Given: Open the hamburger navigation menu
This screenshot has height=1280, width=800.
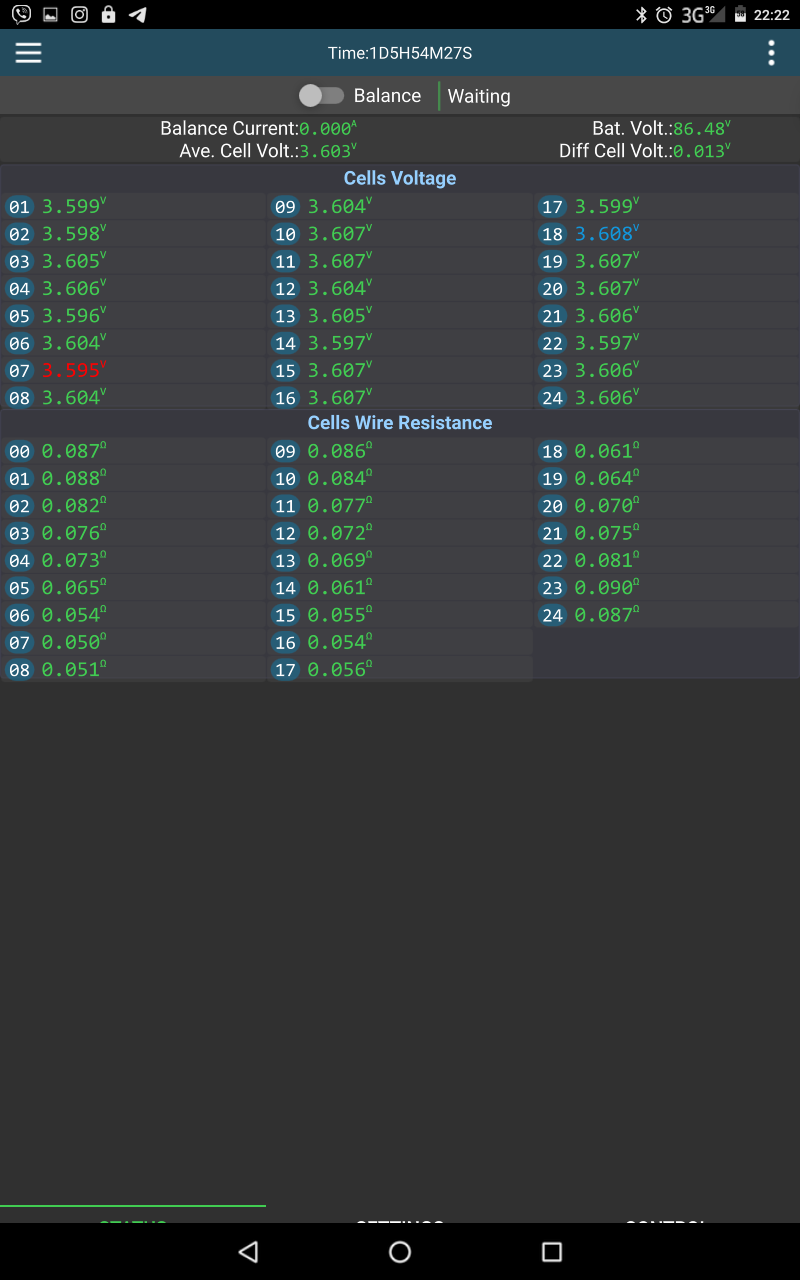Looking at the screenshot, I should [28, 53].
